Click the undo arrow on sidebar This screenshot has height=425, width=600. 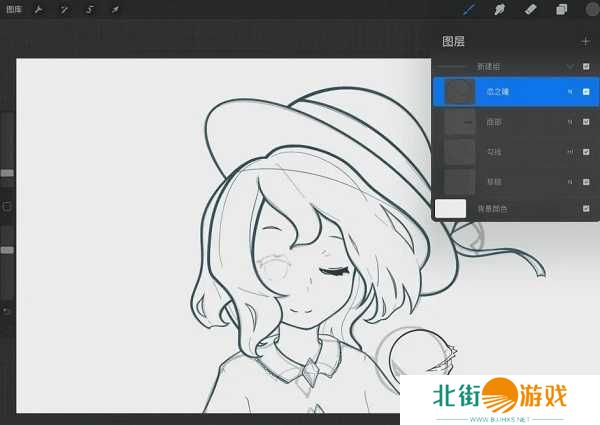tap(7, 311)
